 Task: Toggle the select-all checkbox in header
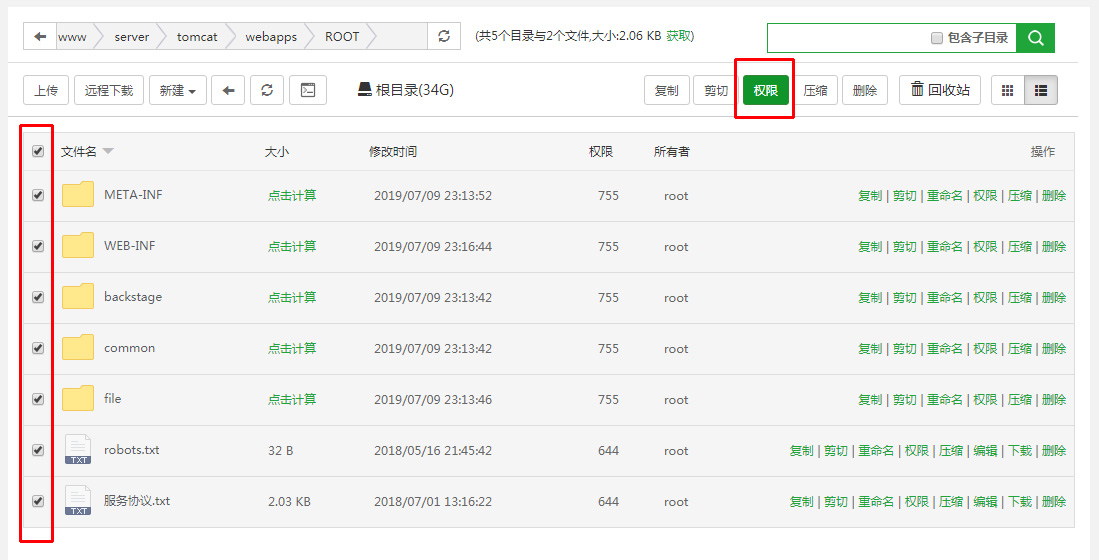click(38, 151)
